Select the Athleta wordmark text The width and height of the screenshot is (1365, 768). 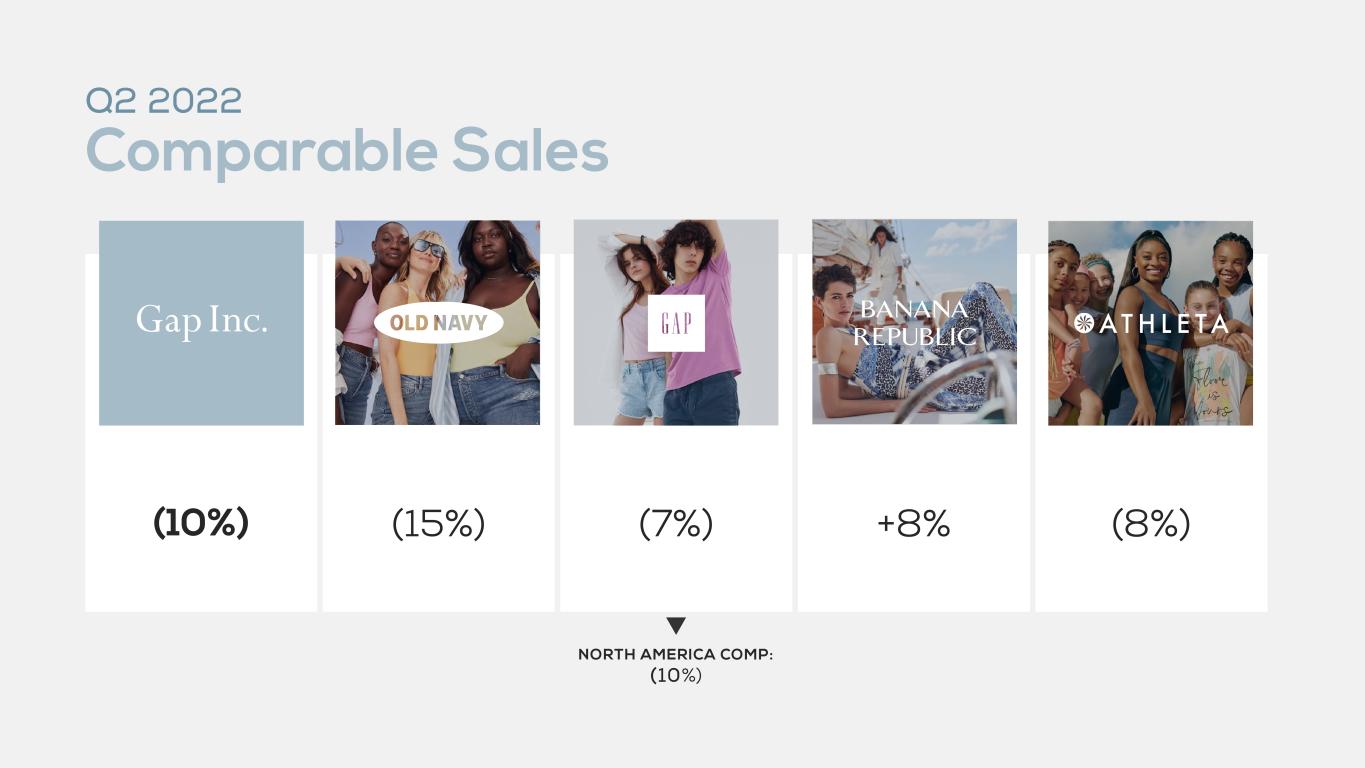click(x=1163, y=323)
